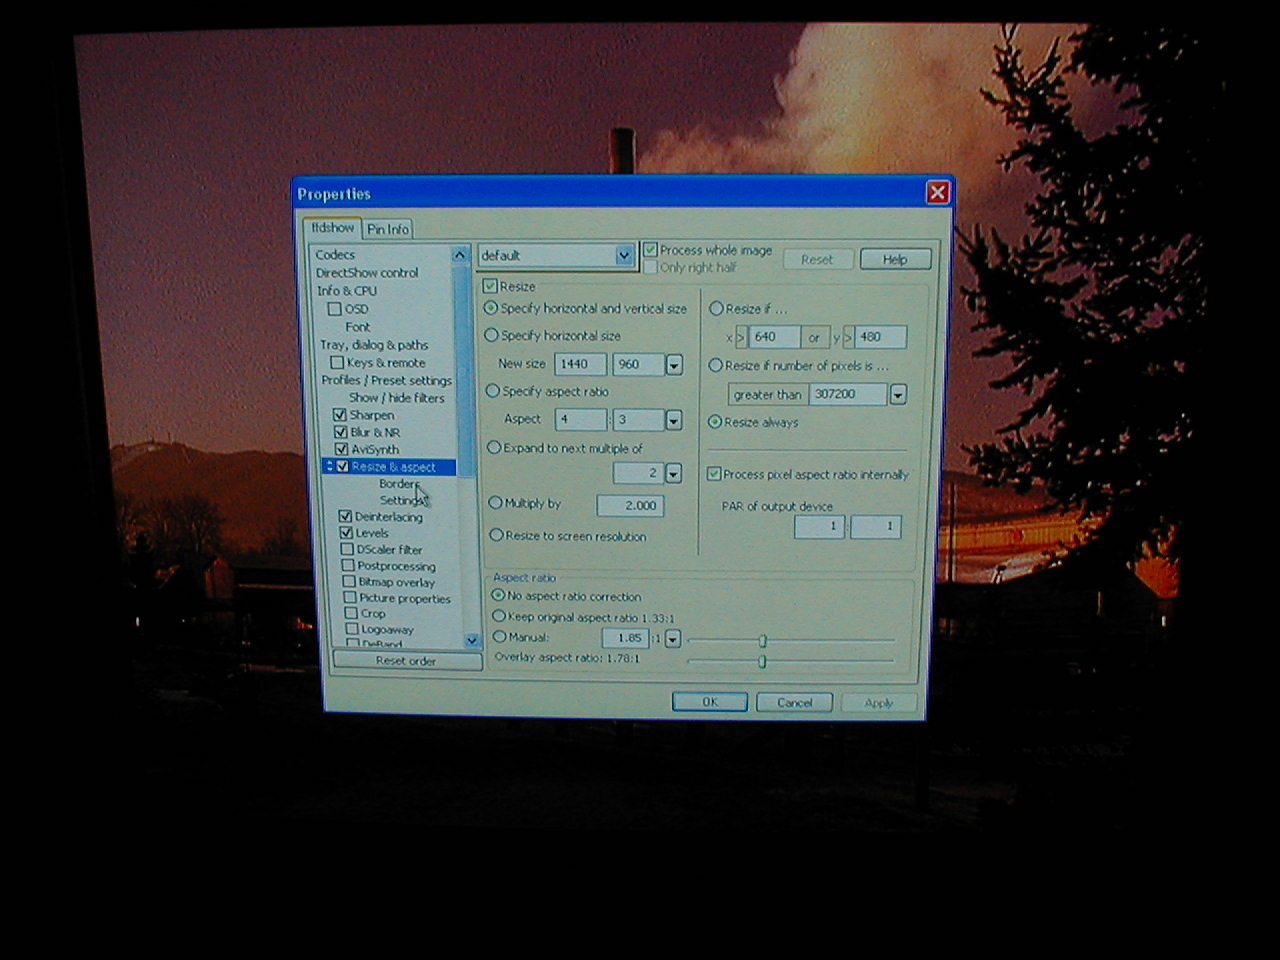Select Specify horizontal and vertical size
This screenshot has width=1280, height=960.
(491, 308)
